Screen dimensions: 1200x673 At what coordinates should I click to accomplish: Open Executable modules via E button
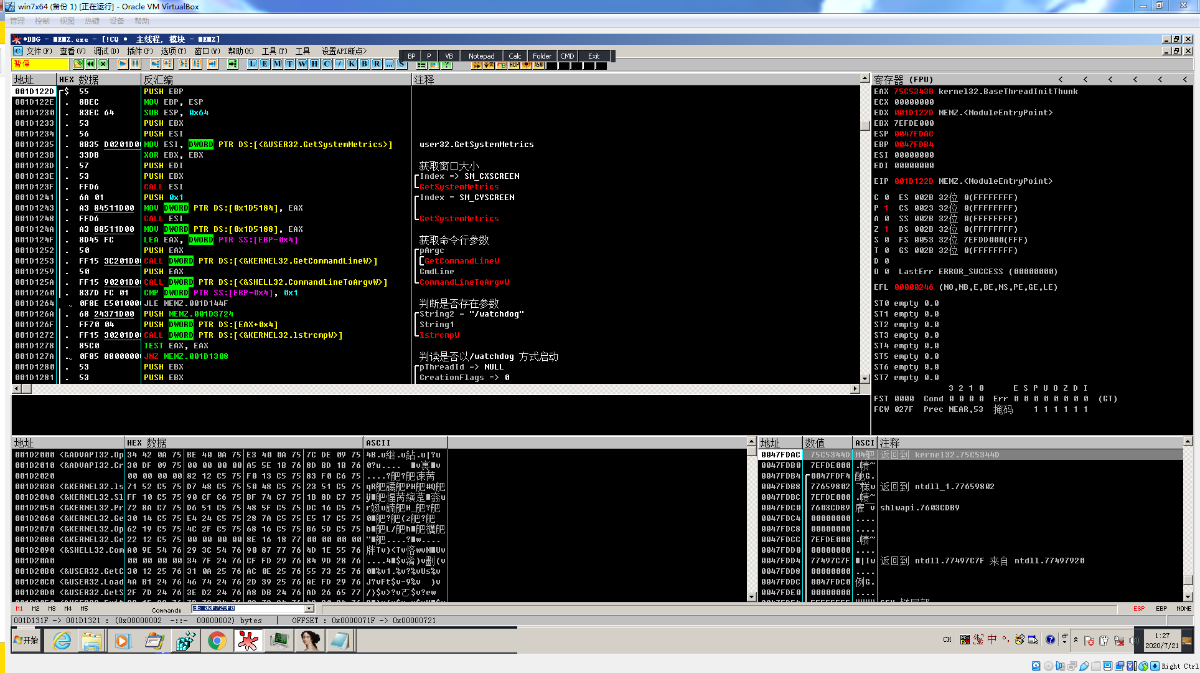pyautogui.click(x=265, y=64)
